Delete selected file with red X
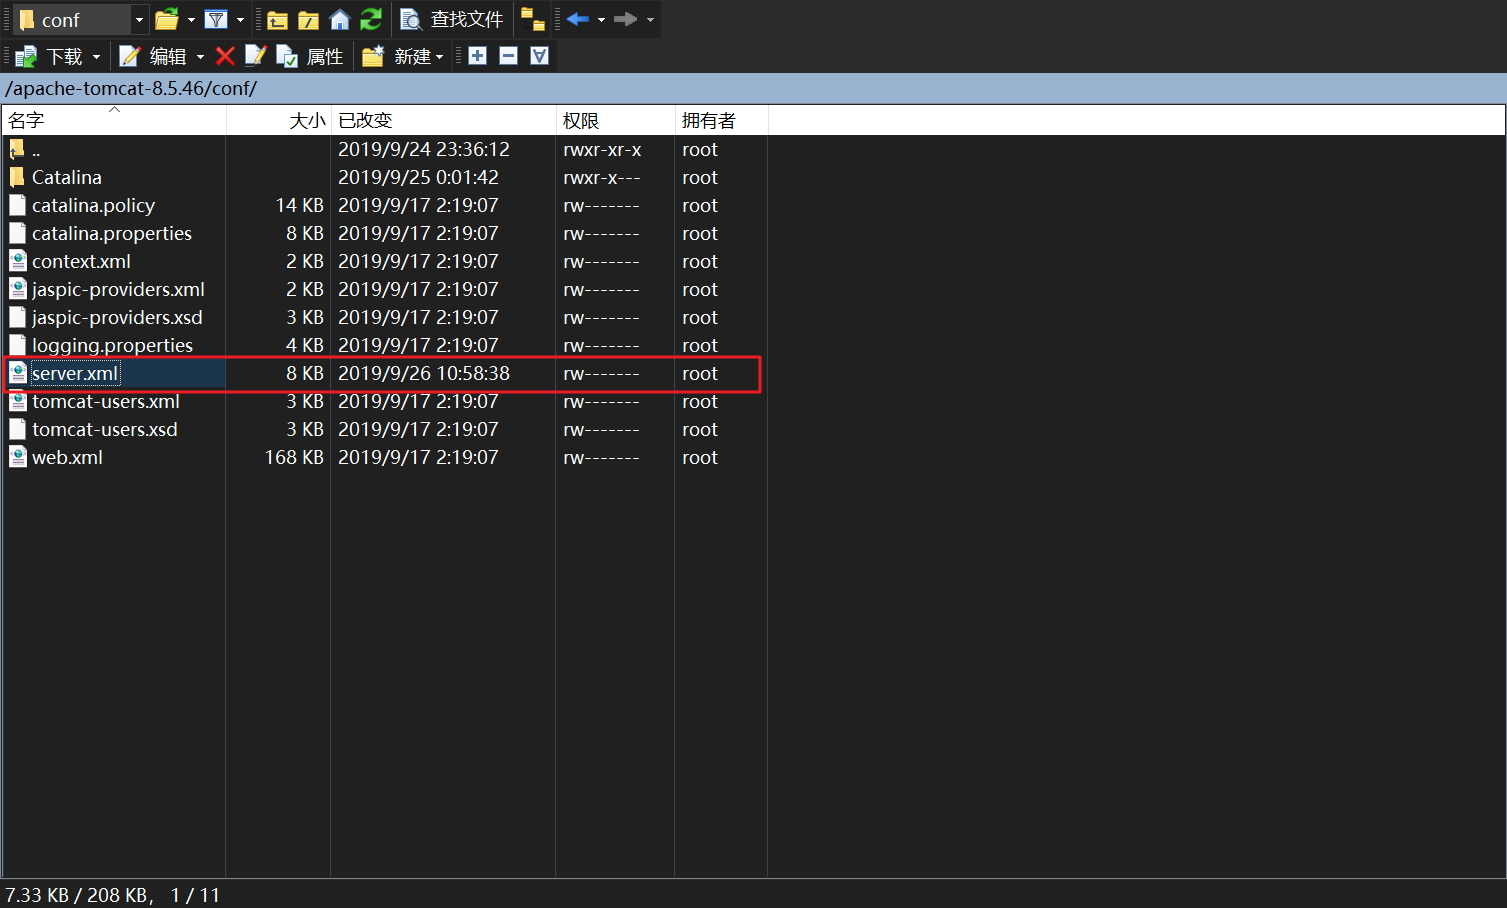This screenshot has height=908, width=1507. pos(225,56)
